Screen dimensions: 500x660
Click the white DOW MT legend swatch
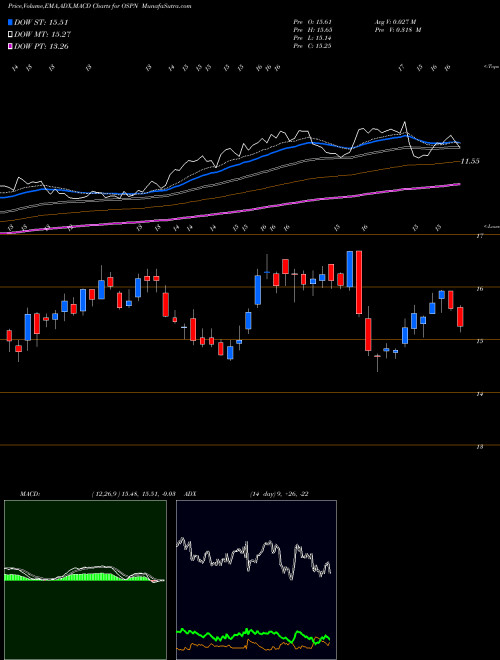[x=11, y=35]
